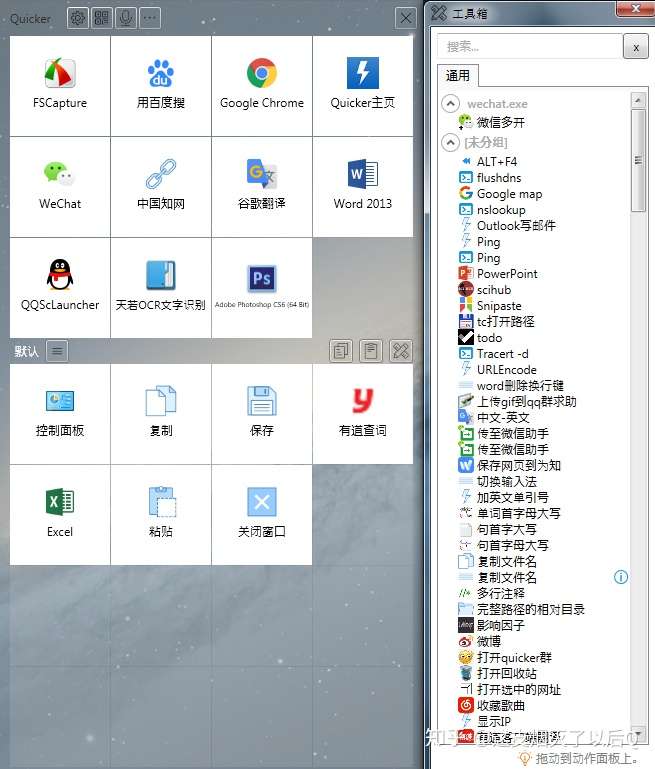Launch Excel tile
Image resolution: width=655 pixels, height=769 pixels.
coord(60,515)
